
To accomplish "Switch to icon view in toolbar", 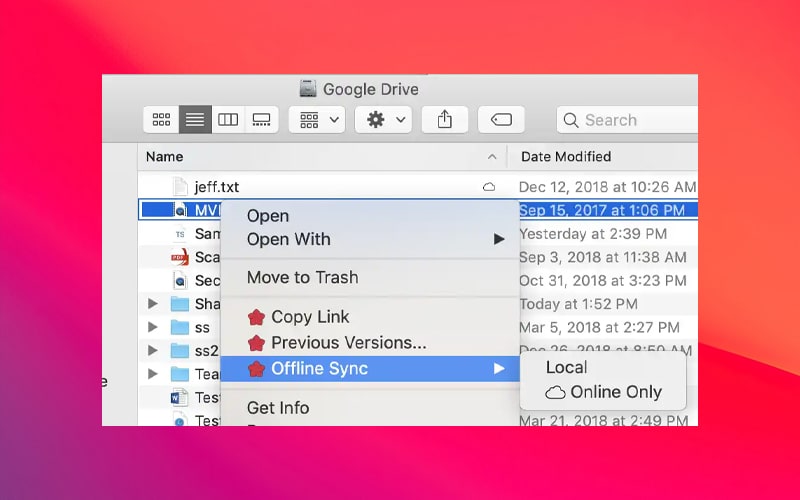I will pos(161,119).
